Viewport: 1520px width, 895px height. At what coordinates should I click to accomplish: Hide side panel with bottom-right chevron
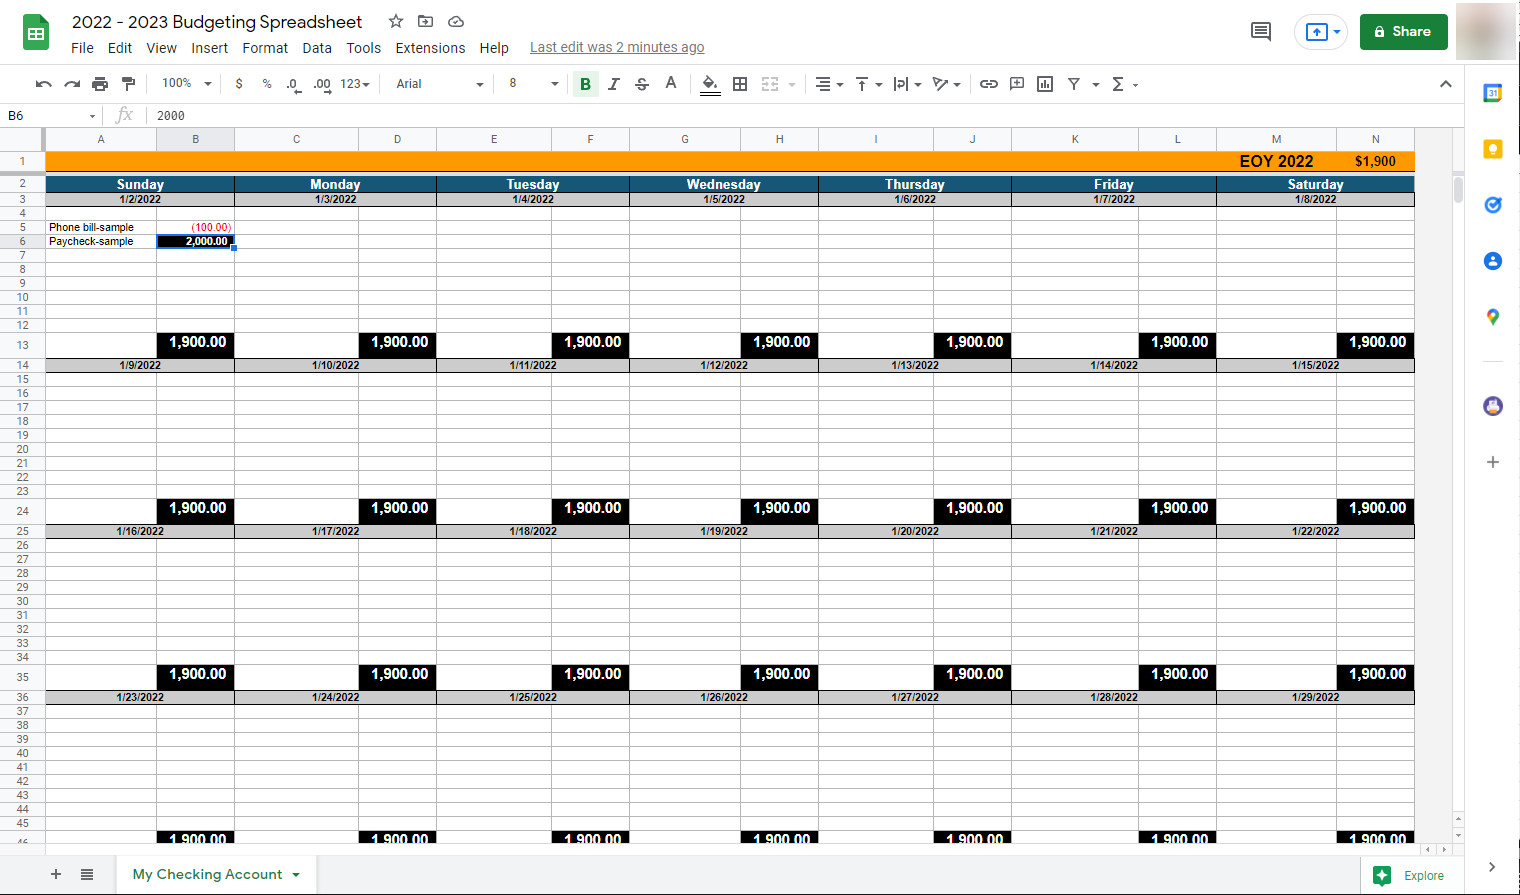(x=1492, y=867)
